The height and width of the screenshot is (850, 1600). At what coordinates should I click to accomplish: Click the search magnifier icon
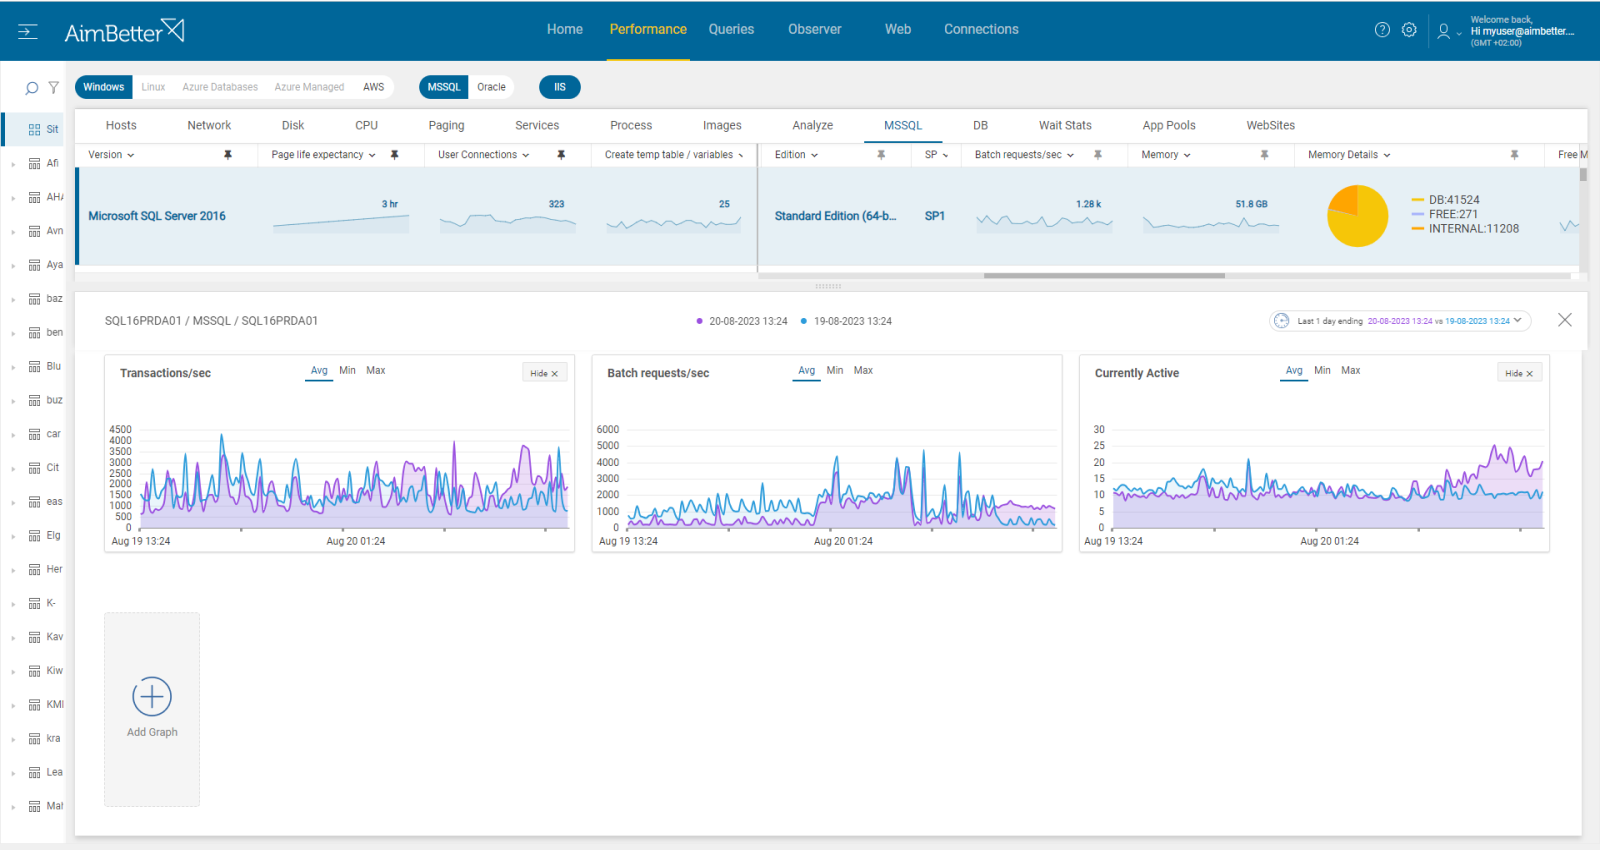click(31, 88)
